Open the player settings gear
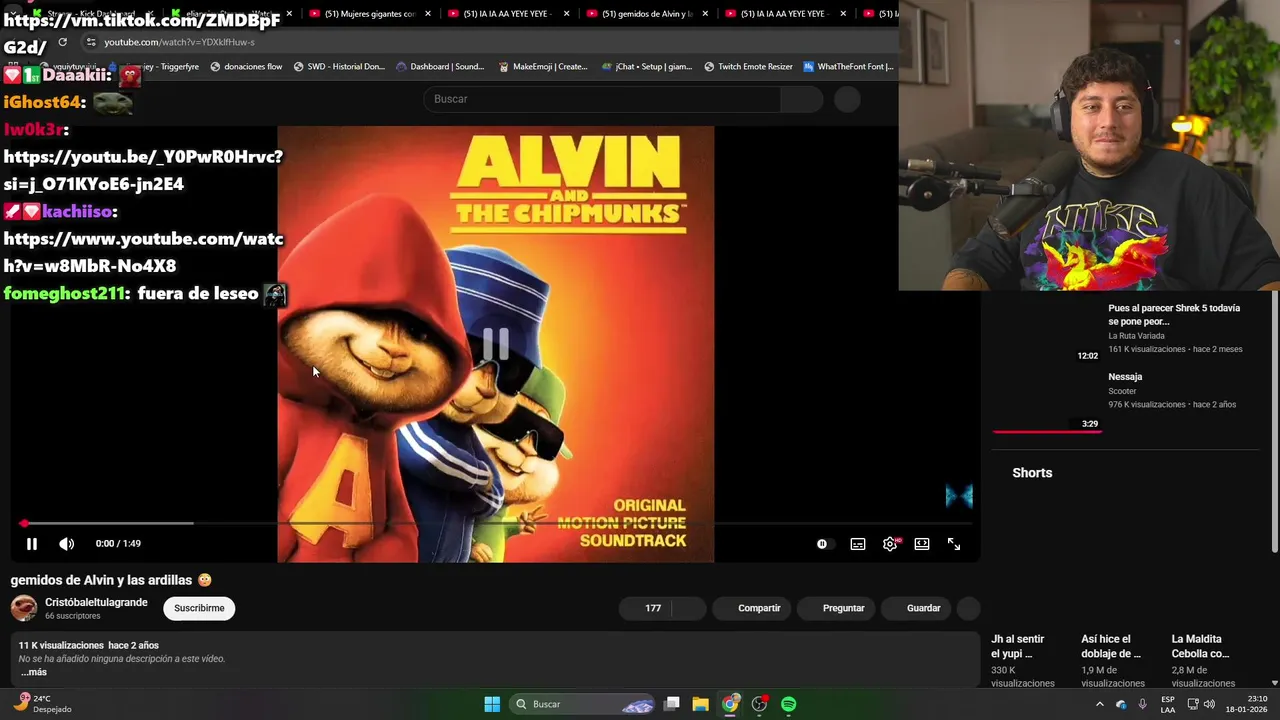This screenshot has width=1280, height=720. point(890,544)
